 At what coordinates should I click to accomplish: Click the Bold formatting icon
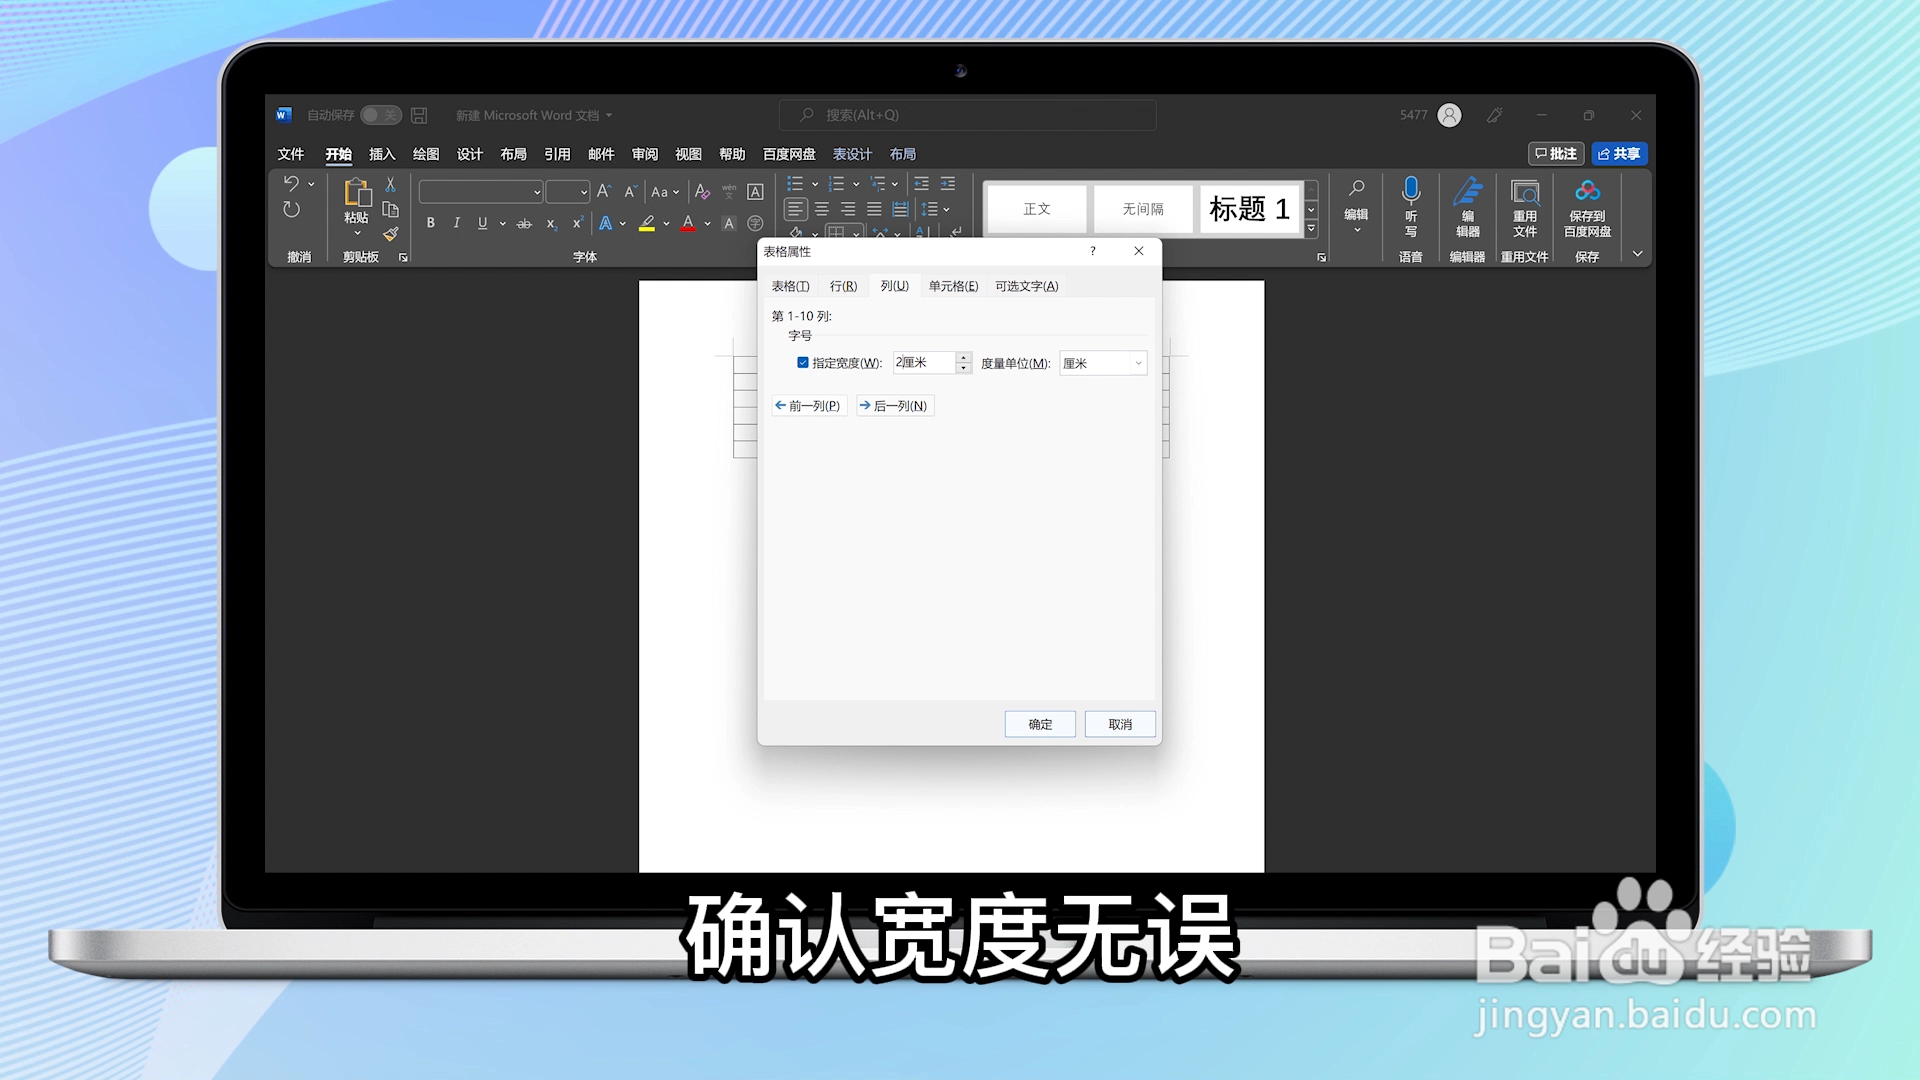pyautogui.click(x=431, y=223)
